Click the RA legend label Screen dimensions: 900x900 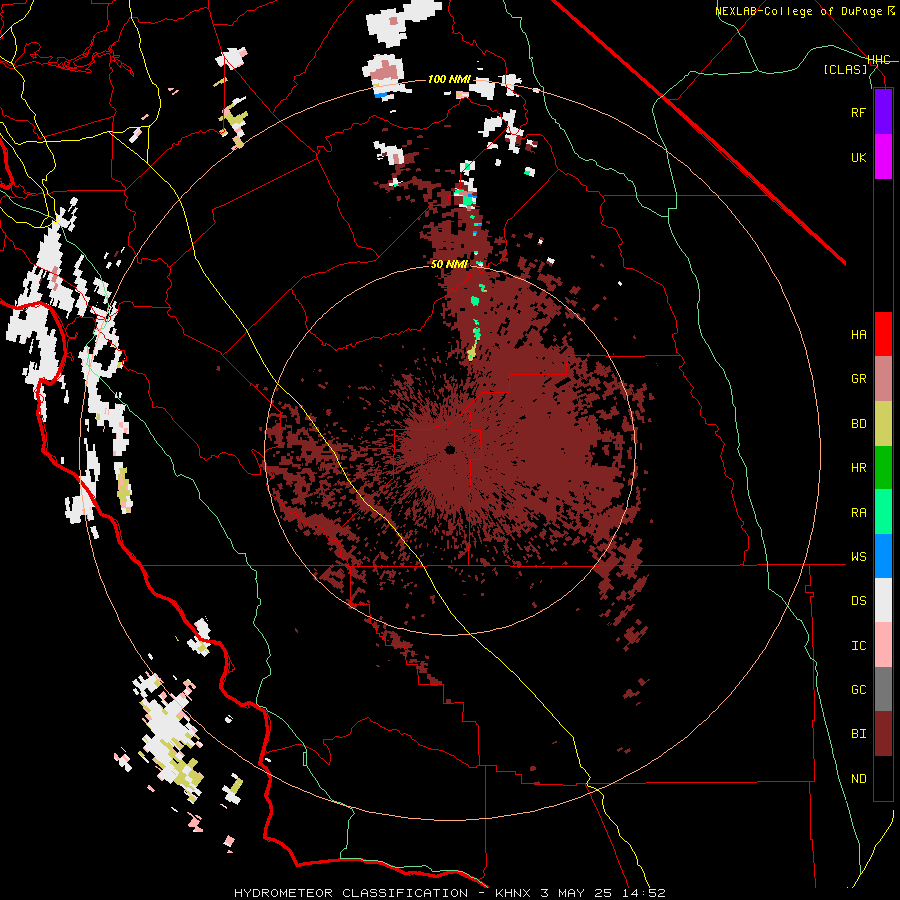858,513
